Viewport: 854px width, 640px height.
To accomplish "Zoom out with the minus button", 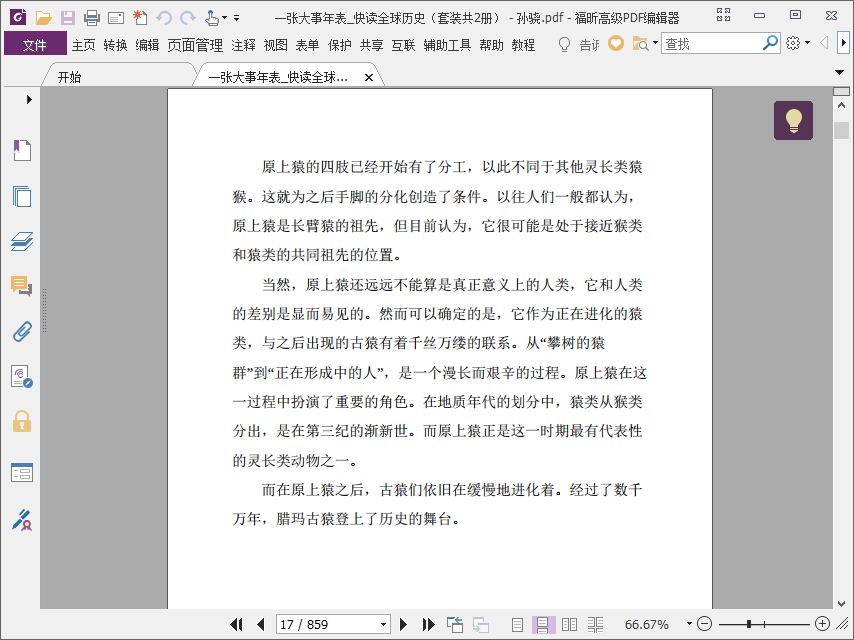I will point(705,624).
